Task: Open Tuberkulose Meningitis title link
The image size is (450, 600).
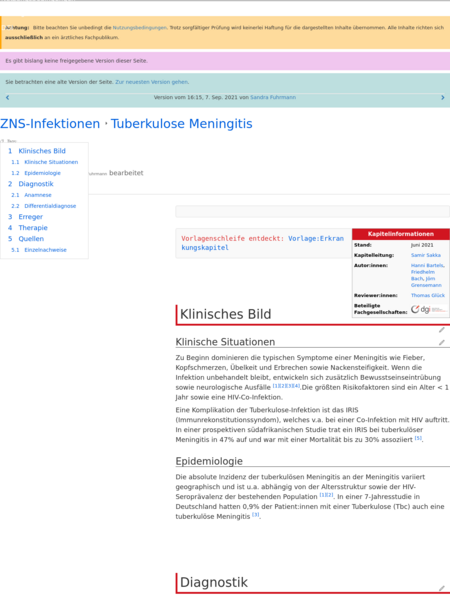Action: coord(182,124)
